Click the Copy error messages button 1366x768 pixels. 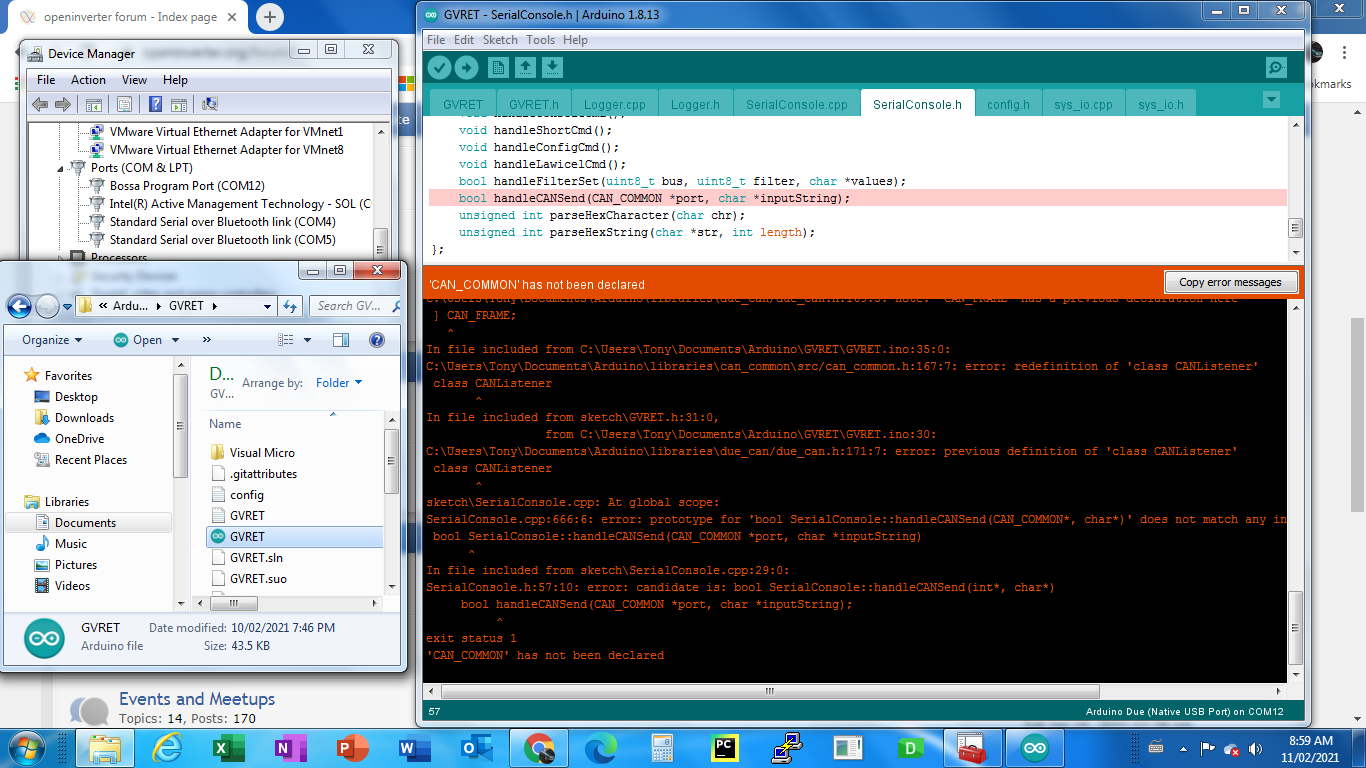[1230, 282]
